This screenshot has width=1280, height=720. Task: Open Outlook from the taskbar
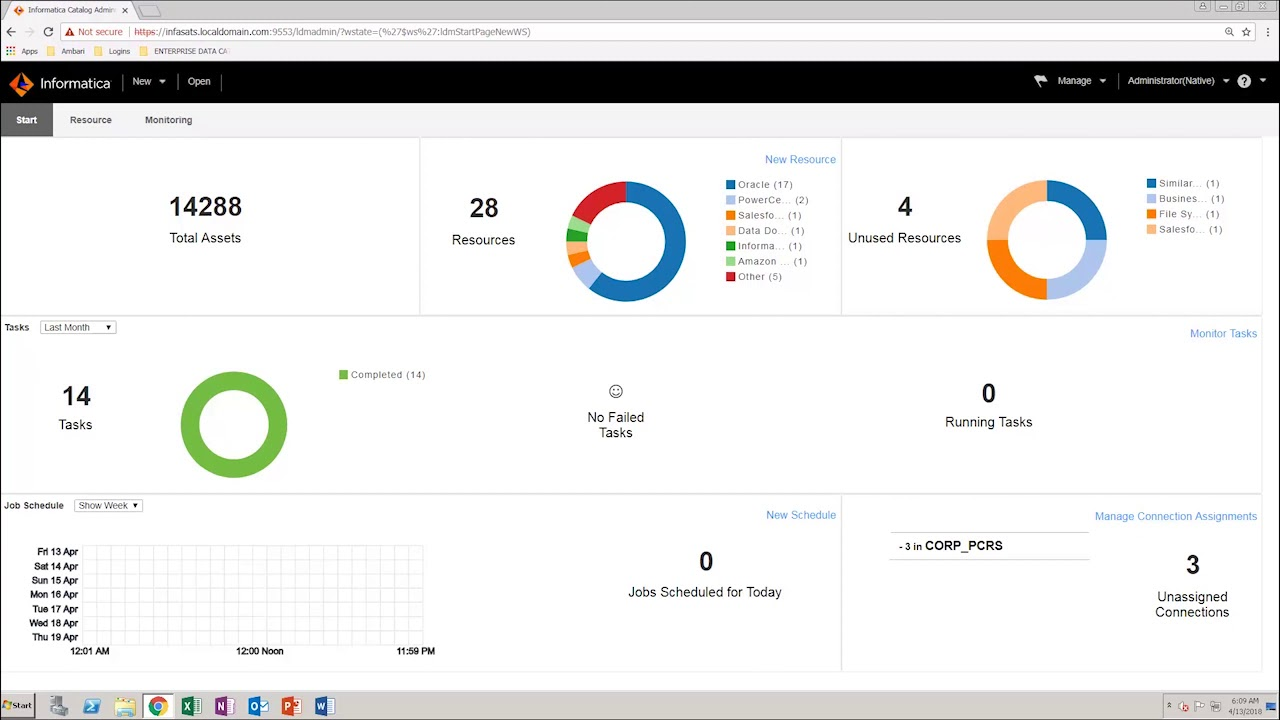click(258, 706)
